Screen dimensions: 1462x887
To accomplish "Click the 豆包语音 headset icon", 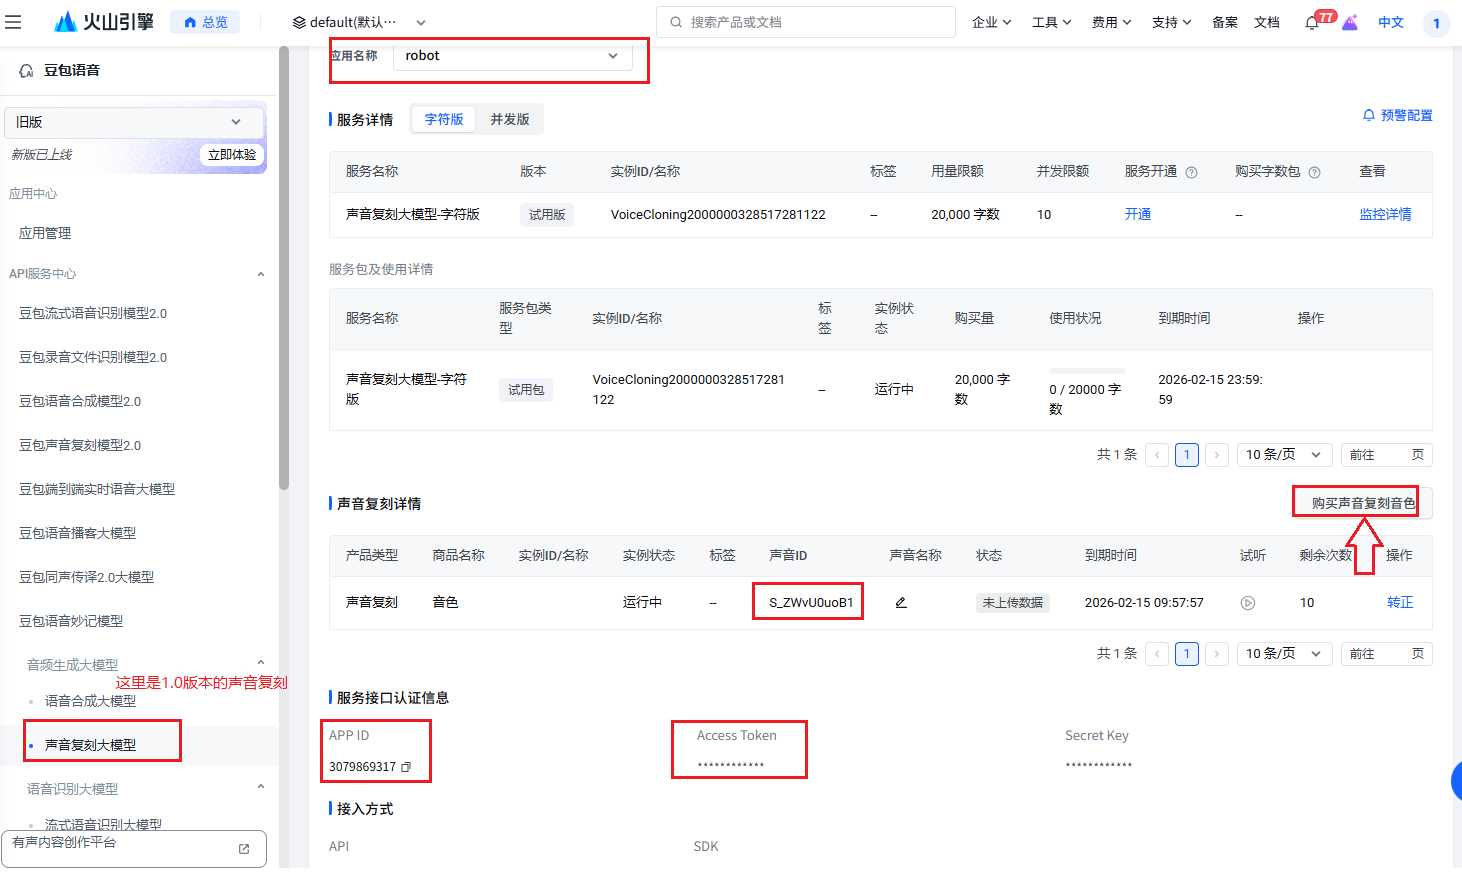I will 26,71.
